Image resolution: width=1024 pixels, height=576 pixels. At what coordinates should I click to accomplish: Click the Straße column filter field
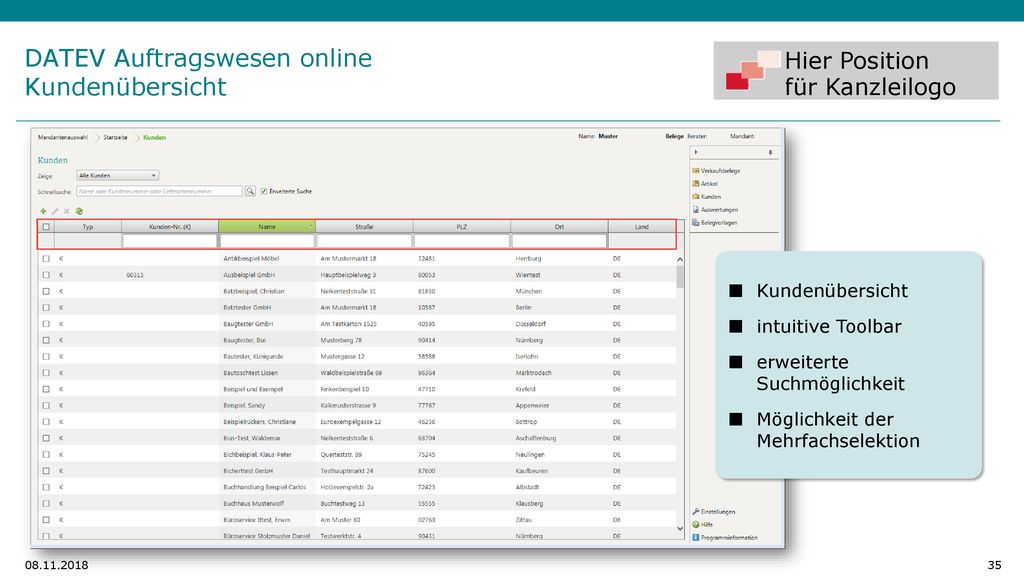(x=364, y=241)
